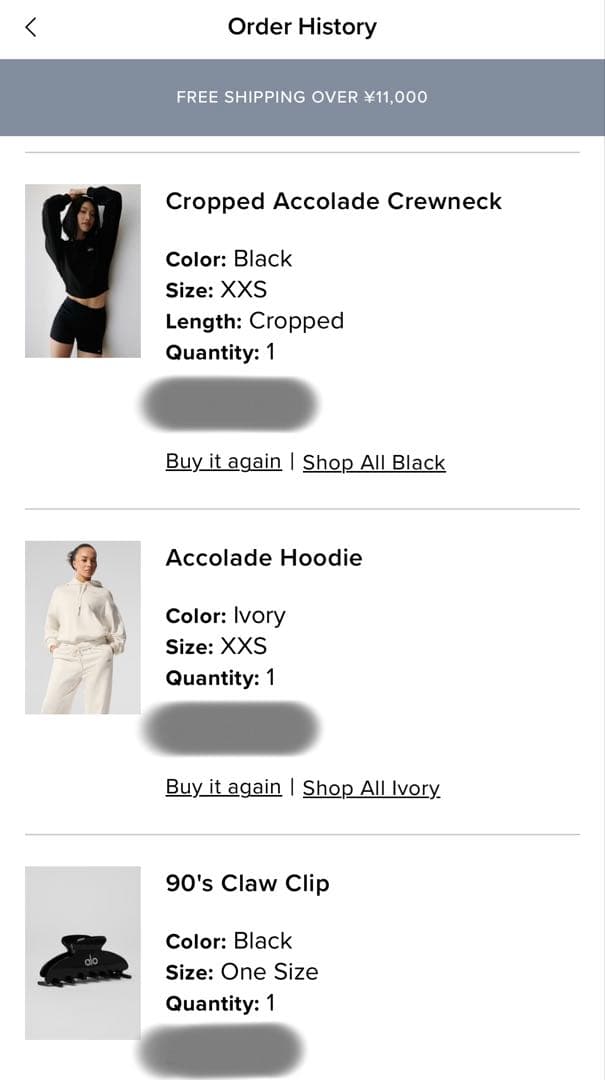This screenshot has width=605, height=1080.
Task: Open the Shop All Black link
Action: click(374, 462)
